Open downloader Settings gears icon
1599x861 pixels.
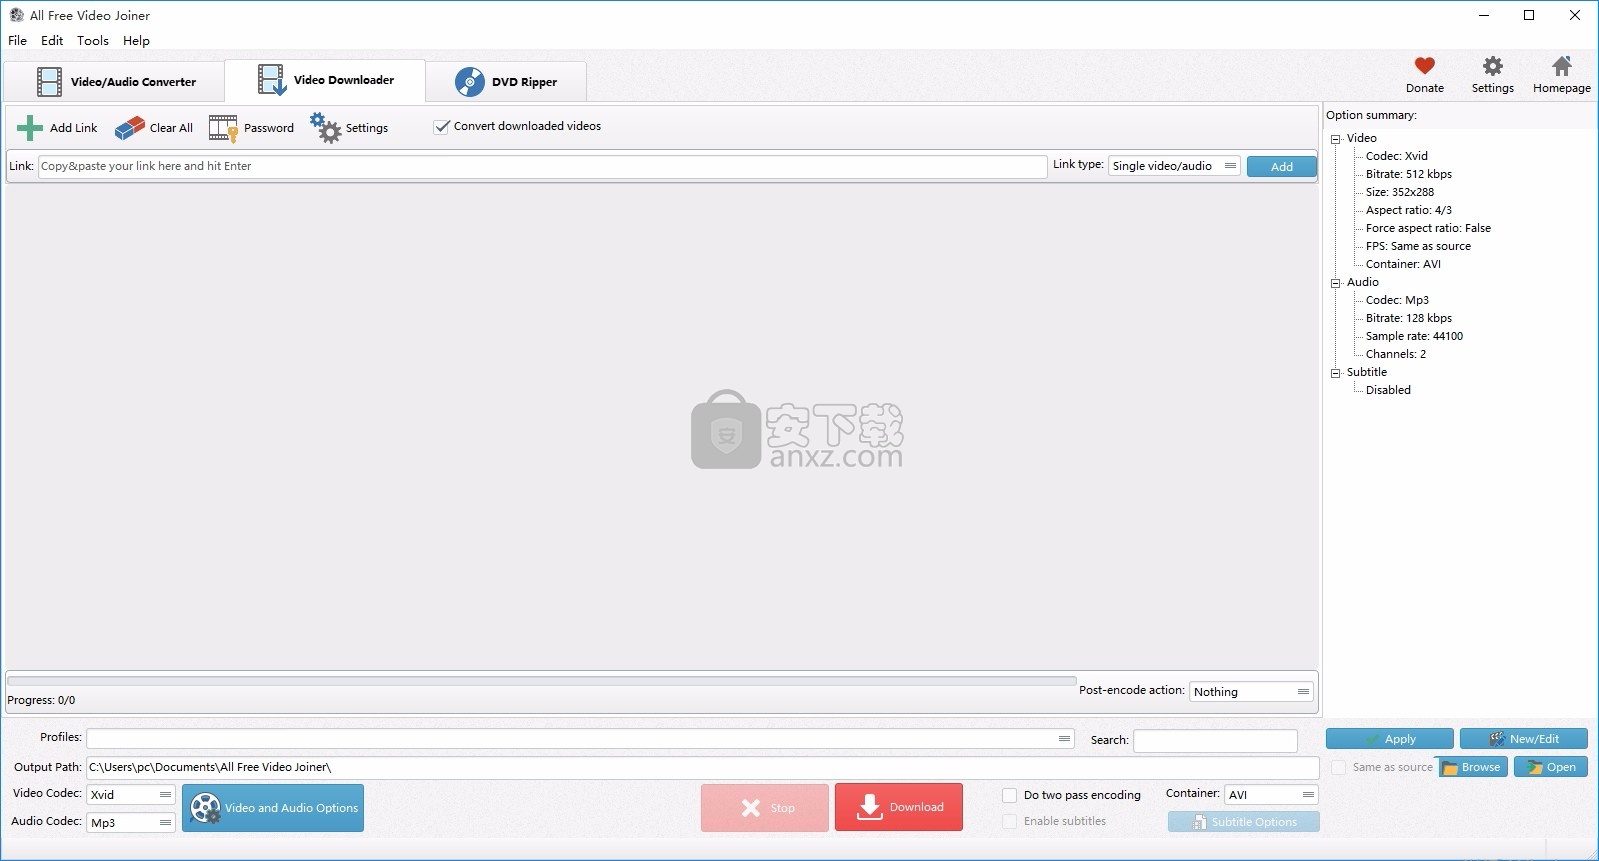click(325, 127)
